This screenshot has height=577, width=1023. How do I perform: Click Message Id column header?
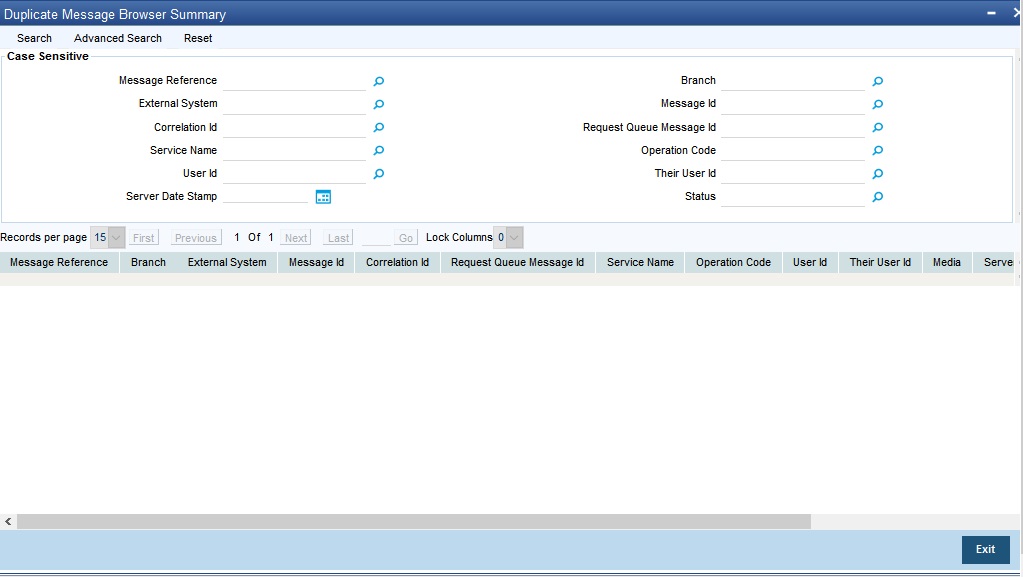[316, 262]
